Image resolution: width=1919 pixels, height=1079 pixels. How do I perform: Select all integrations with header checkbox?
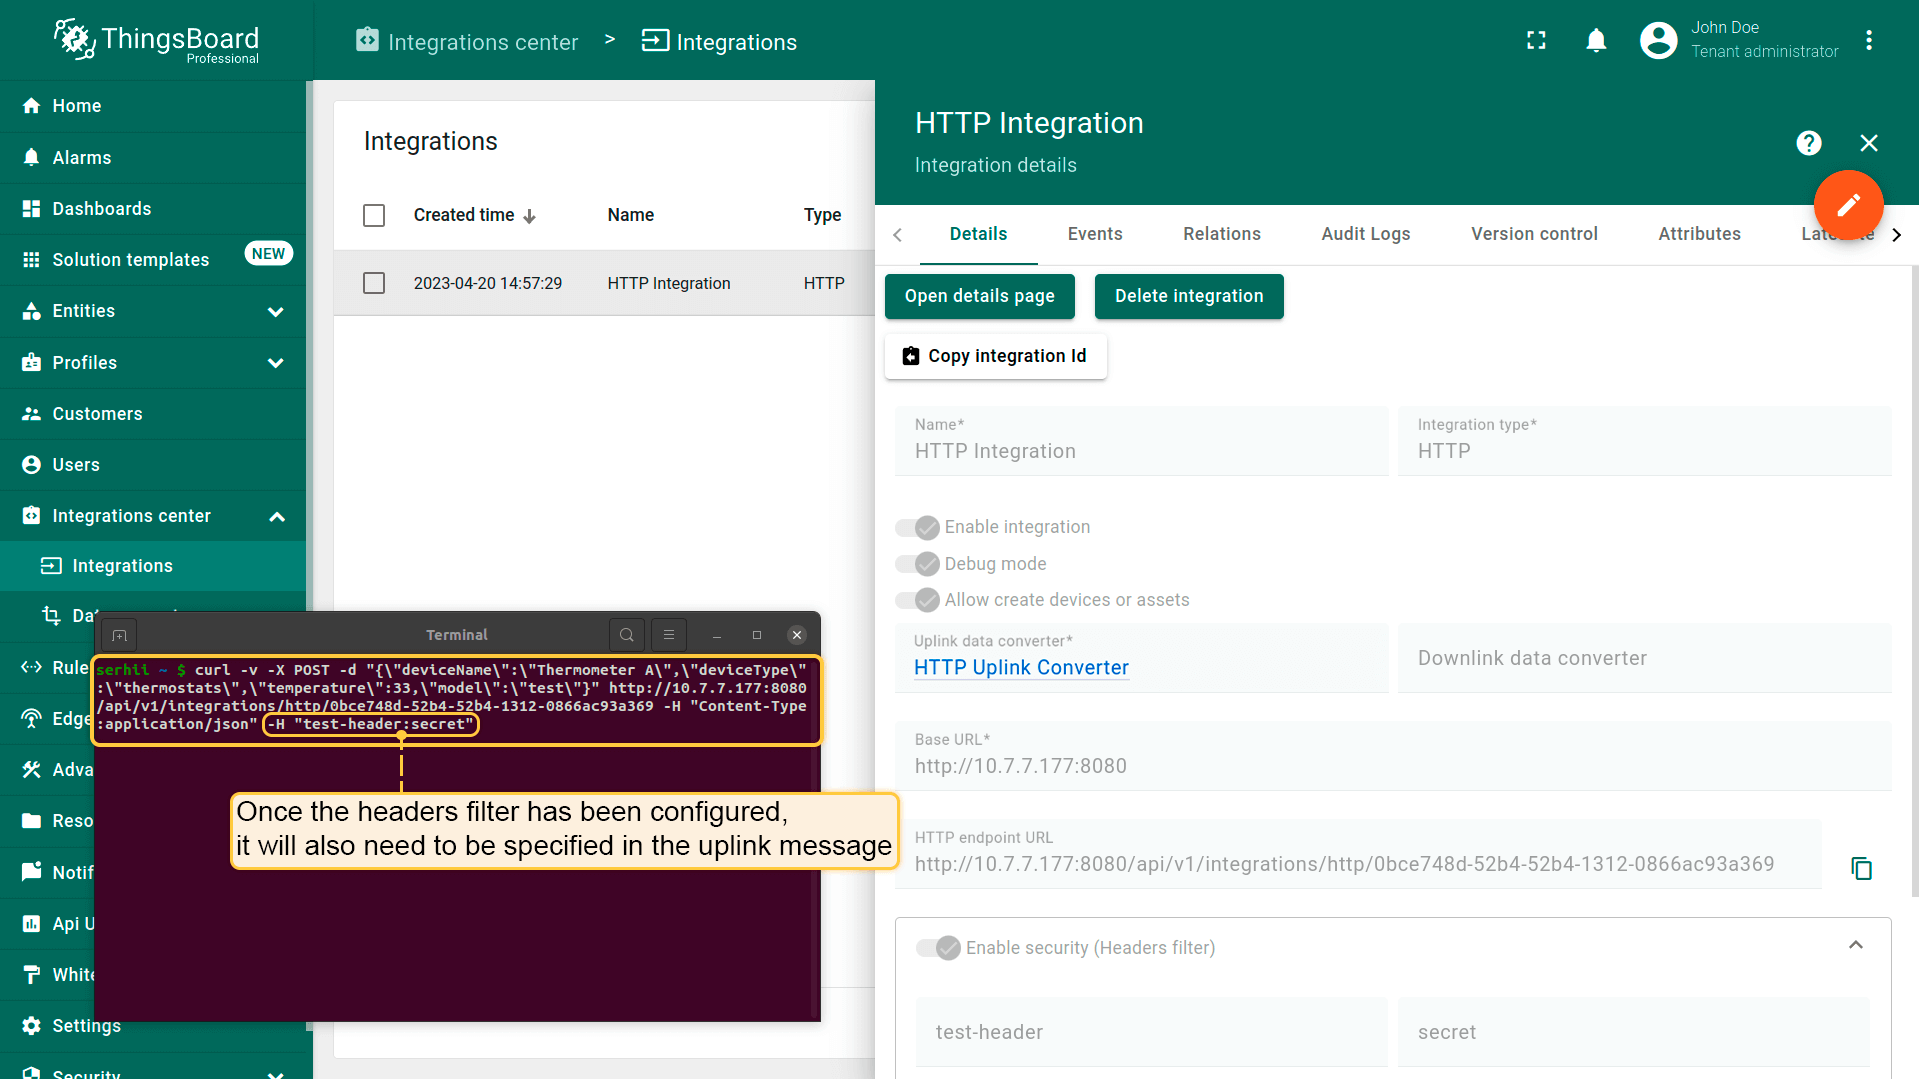click(374, 215)
